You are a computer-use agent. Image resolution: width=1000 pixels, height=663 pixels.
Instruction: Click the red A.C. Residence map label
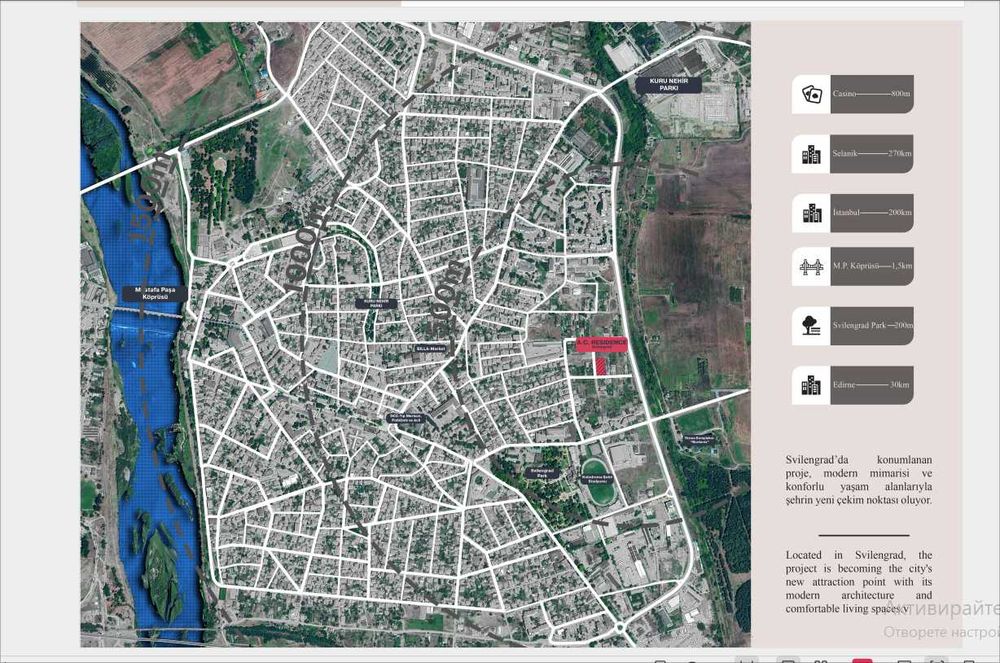coord(601,344)
